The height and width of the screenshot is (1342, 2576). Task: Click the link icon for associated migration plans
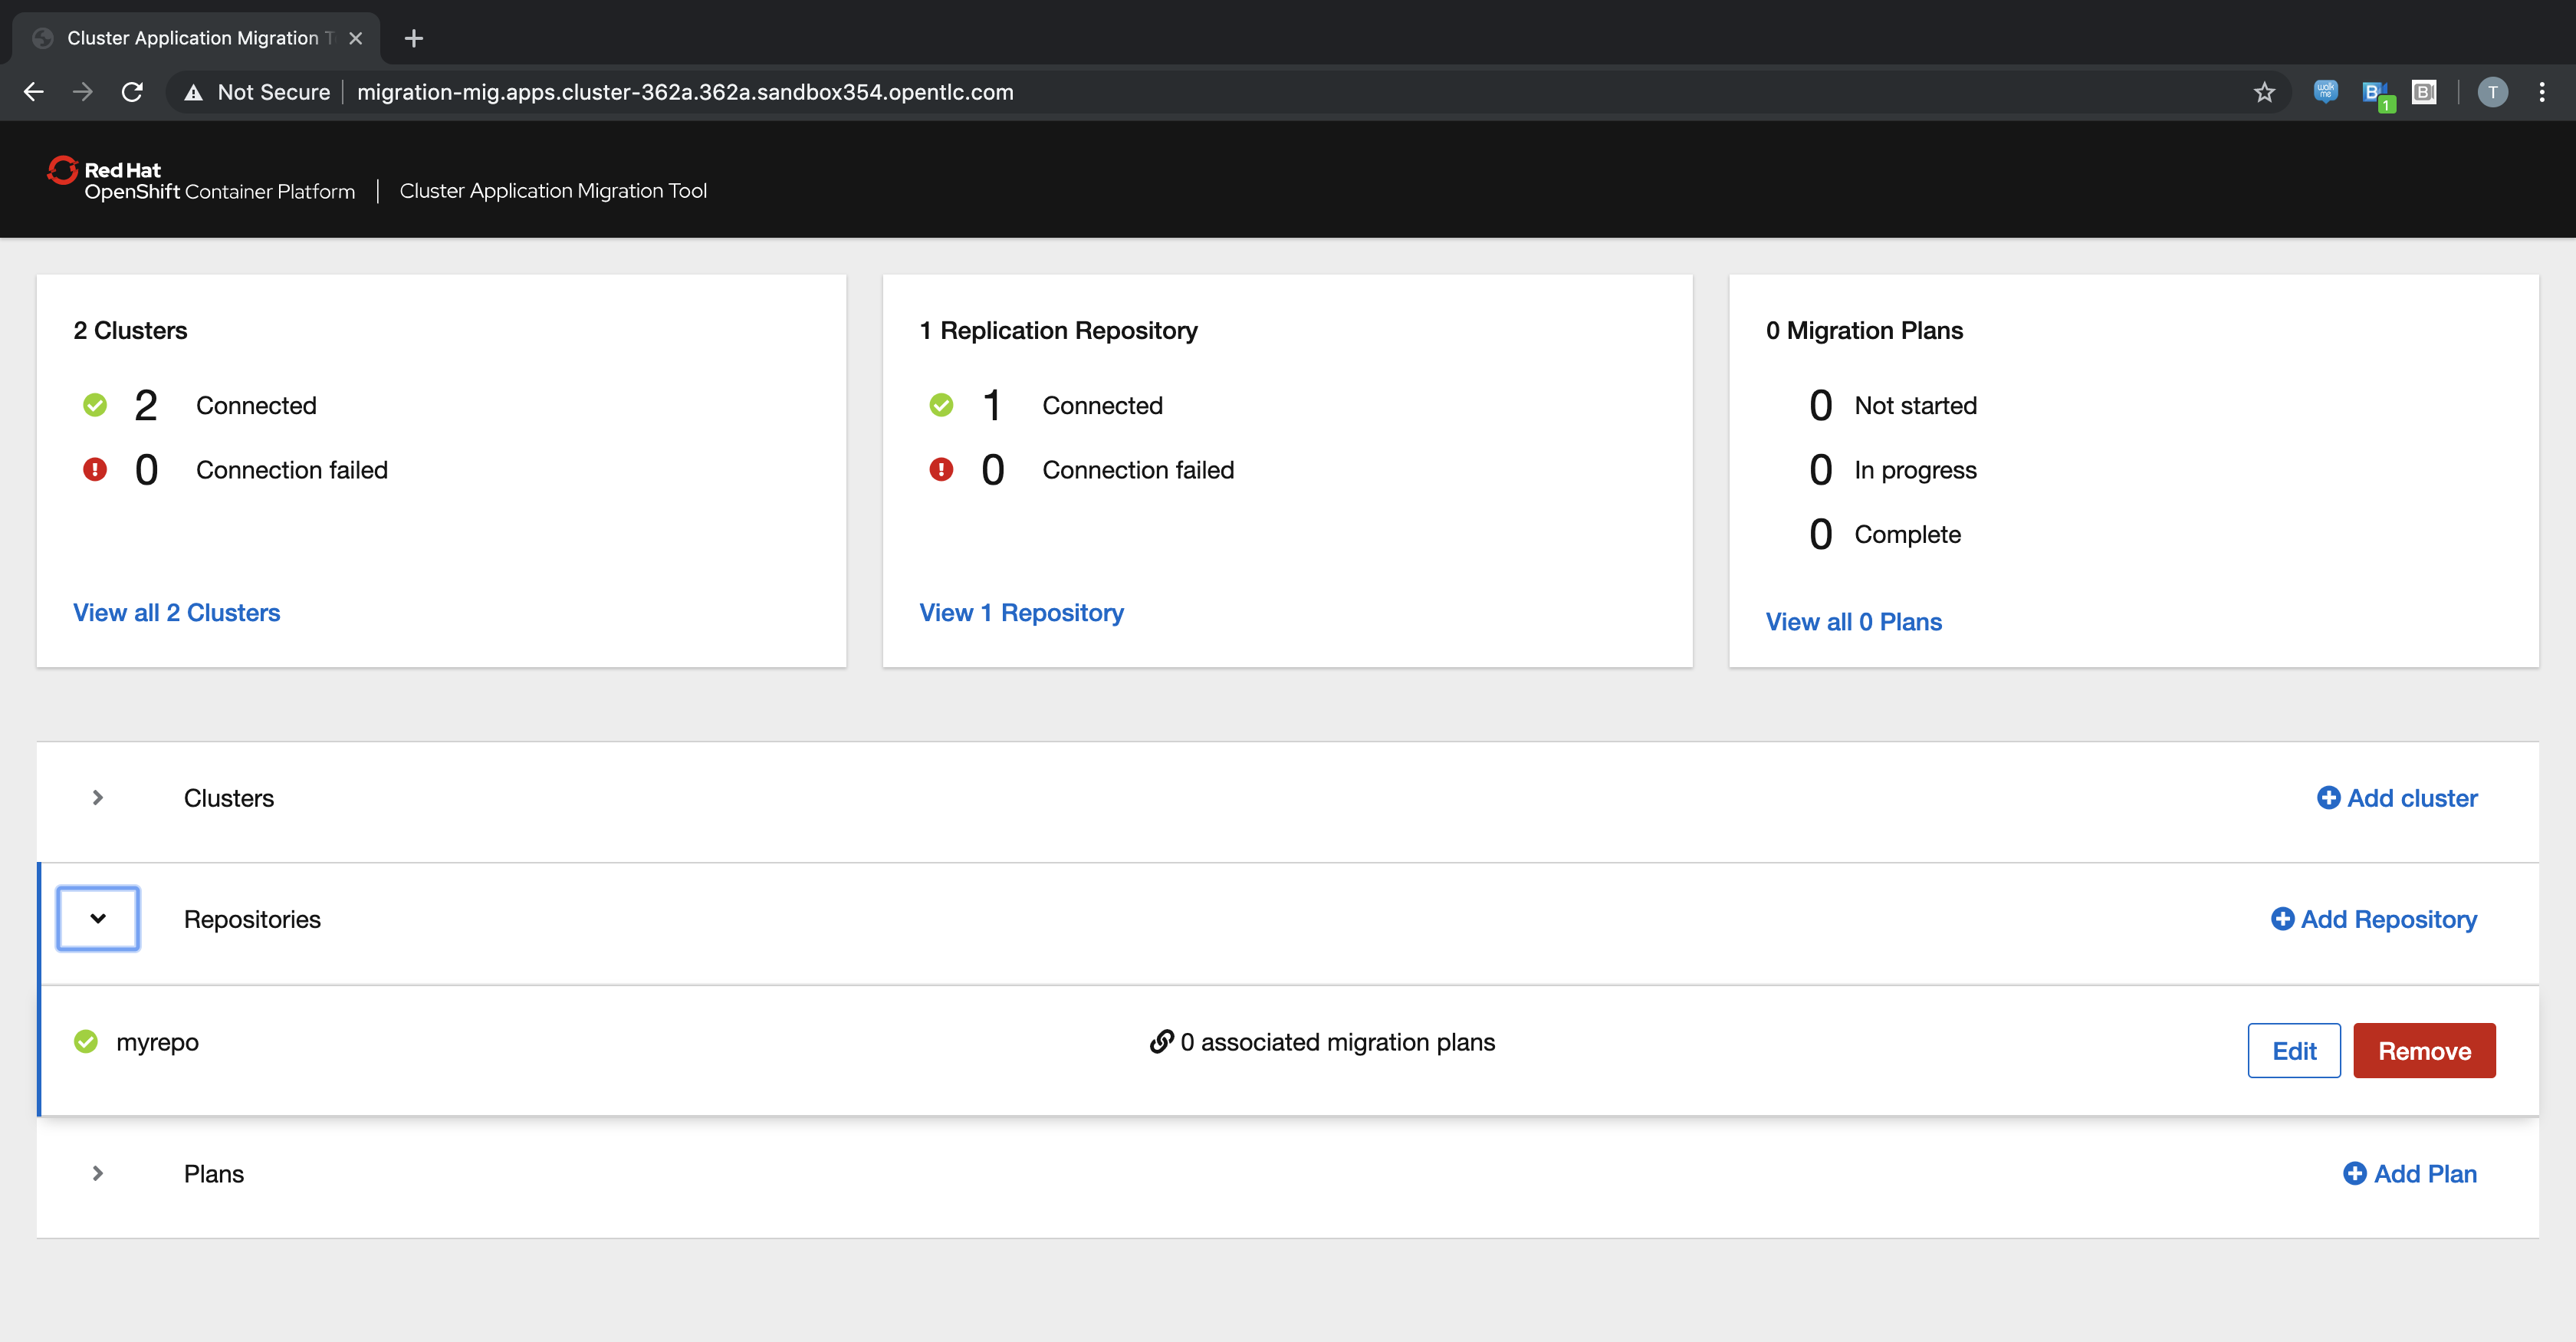1161,1042
